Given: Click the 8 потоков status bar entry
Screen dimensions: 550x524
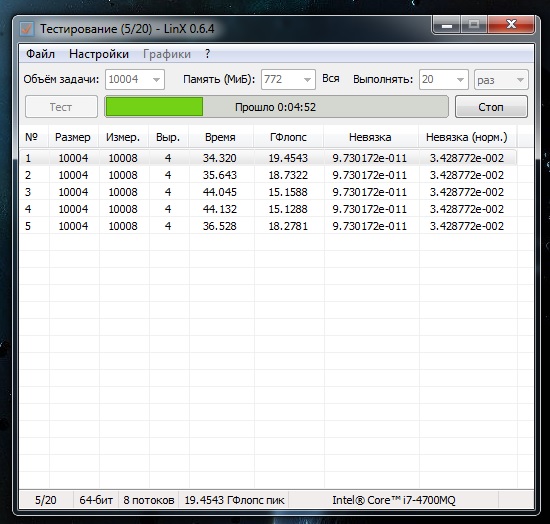Looking at the screenshot, I should pos(149,500).
